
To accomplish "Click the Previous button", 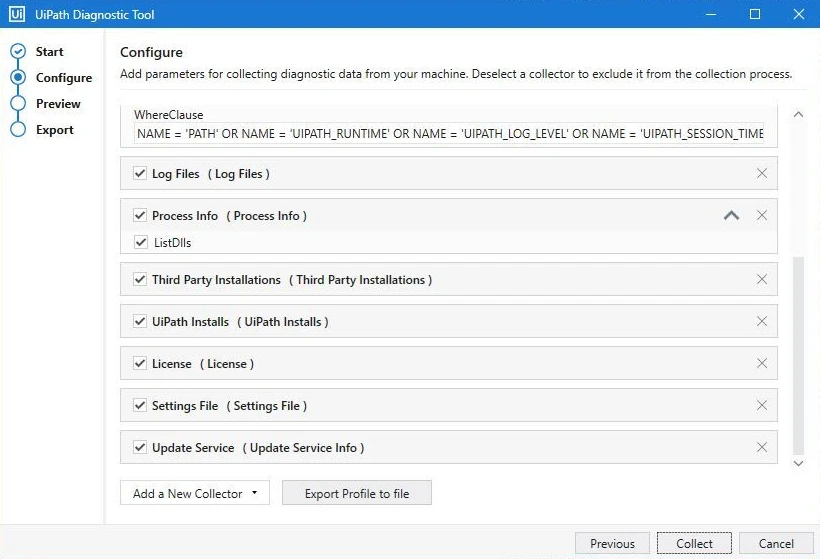I will [612, 543].
